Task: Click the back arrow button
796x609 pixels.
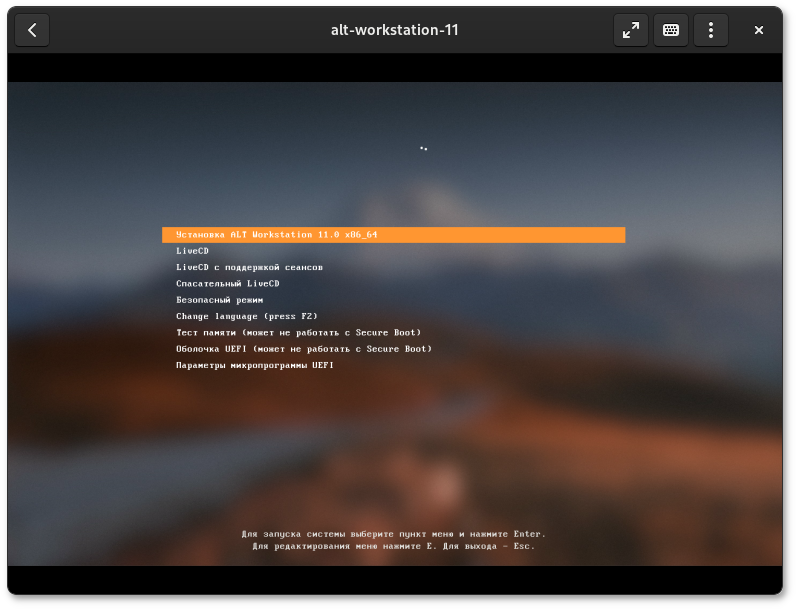Action: point(32,30)
